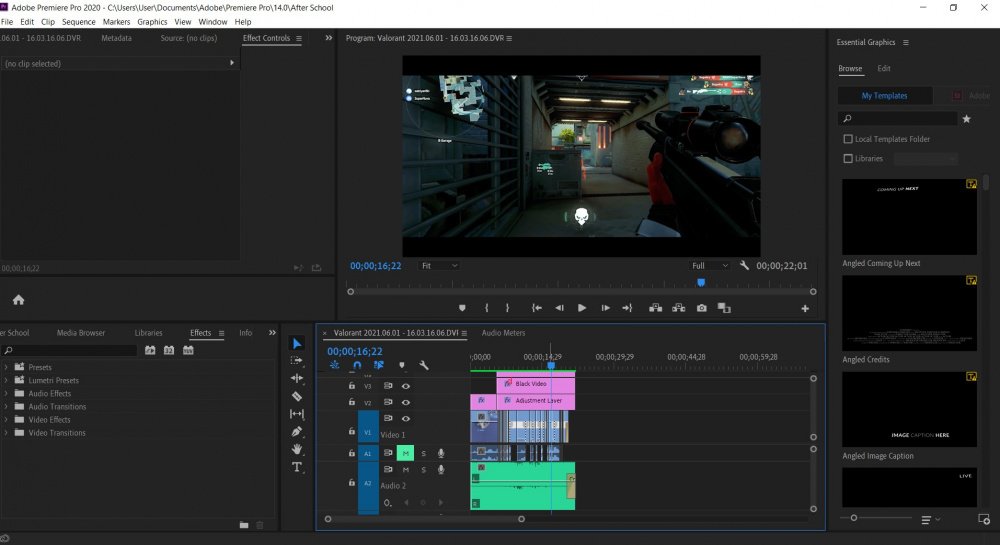Open the File menu
1000x545 pixels.
pyautogui.click(x=7, y=22)
